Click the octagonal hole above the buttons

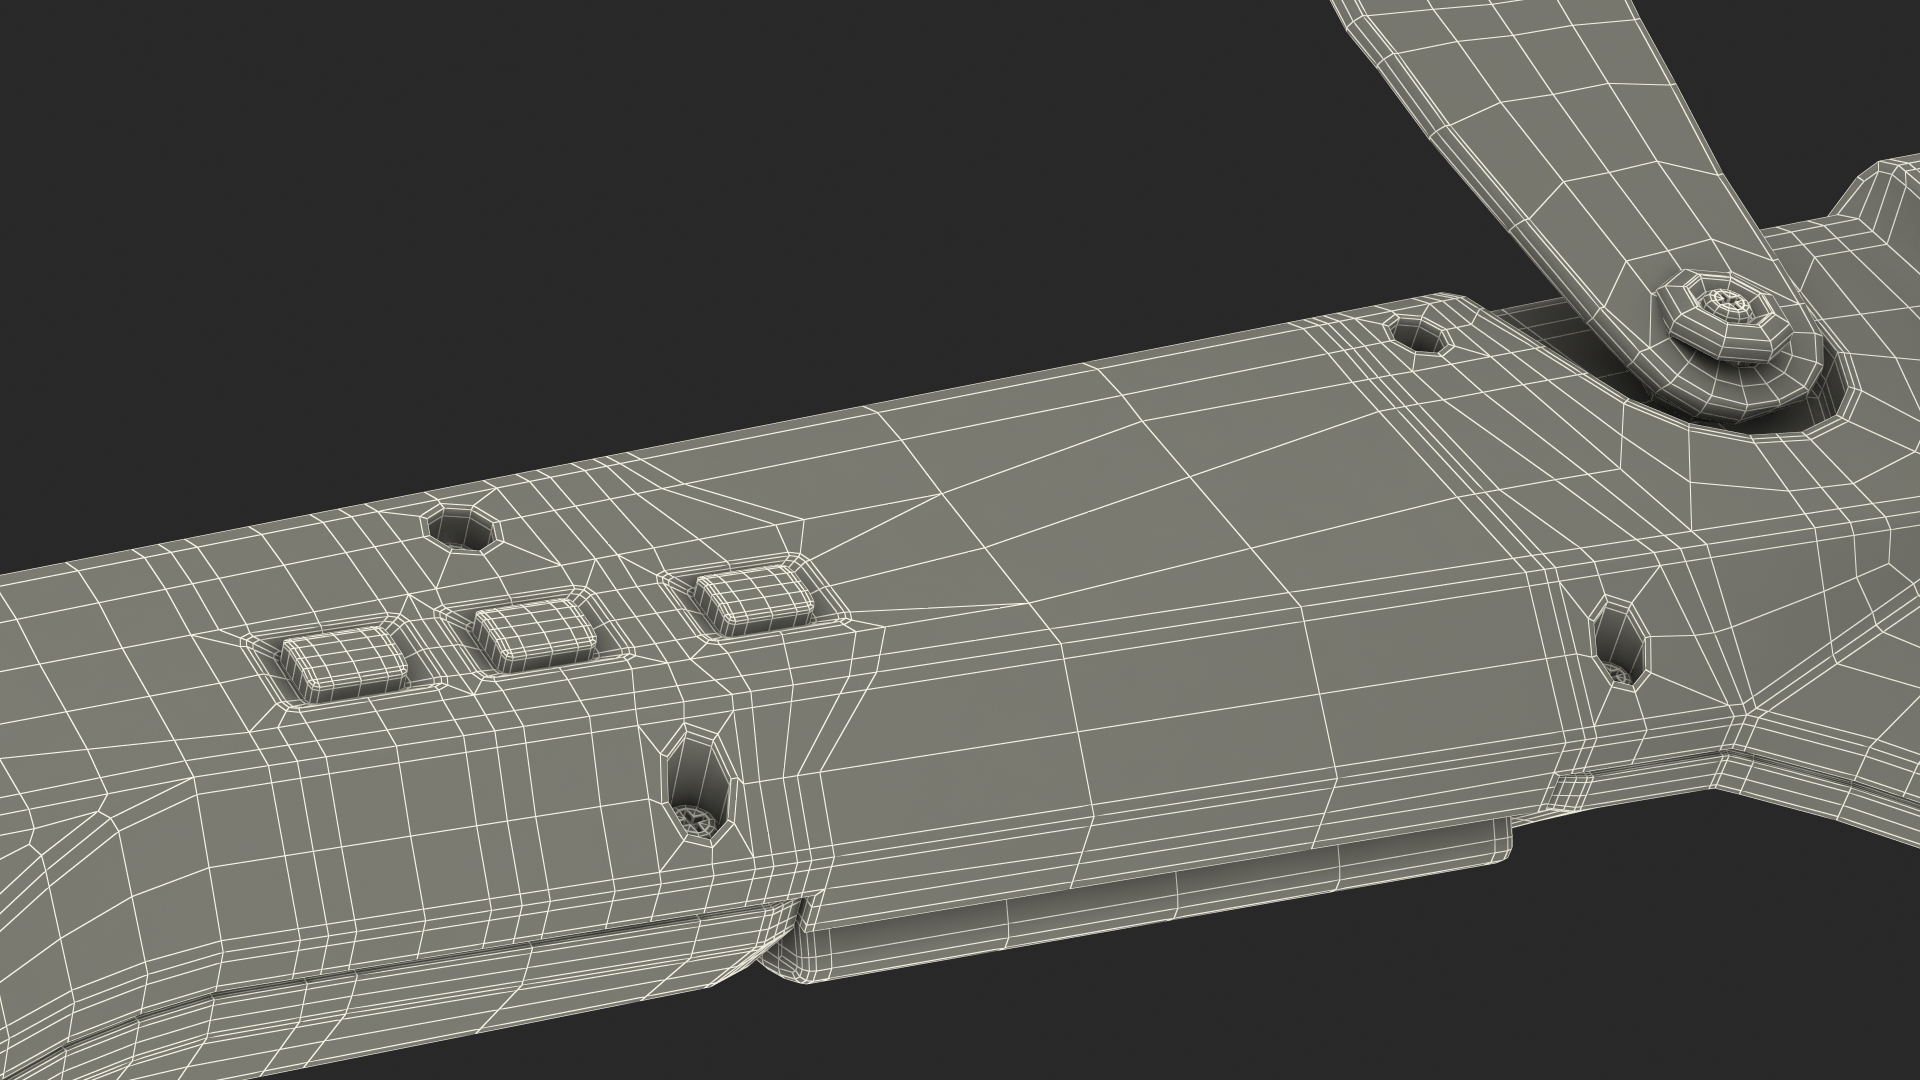coord(459,527)
